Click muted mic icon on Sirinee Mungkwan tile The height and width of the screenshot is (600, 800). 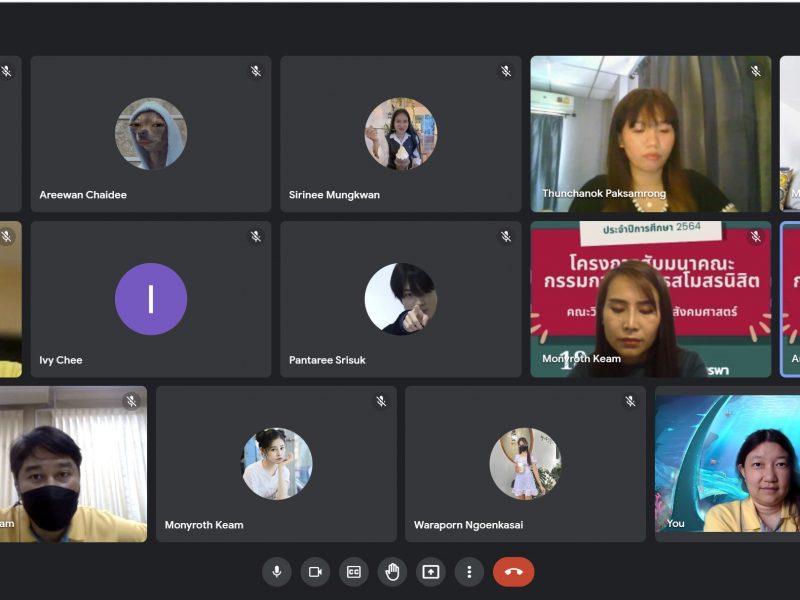[506, 71]
